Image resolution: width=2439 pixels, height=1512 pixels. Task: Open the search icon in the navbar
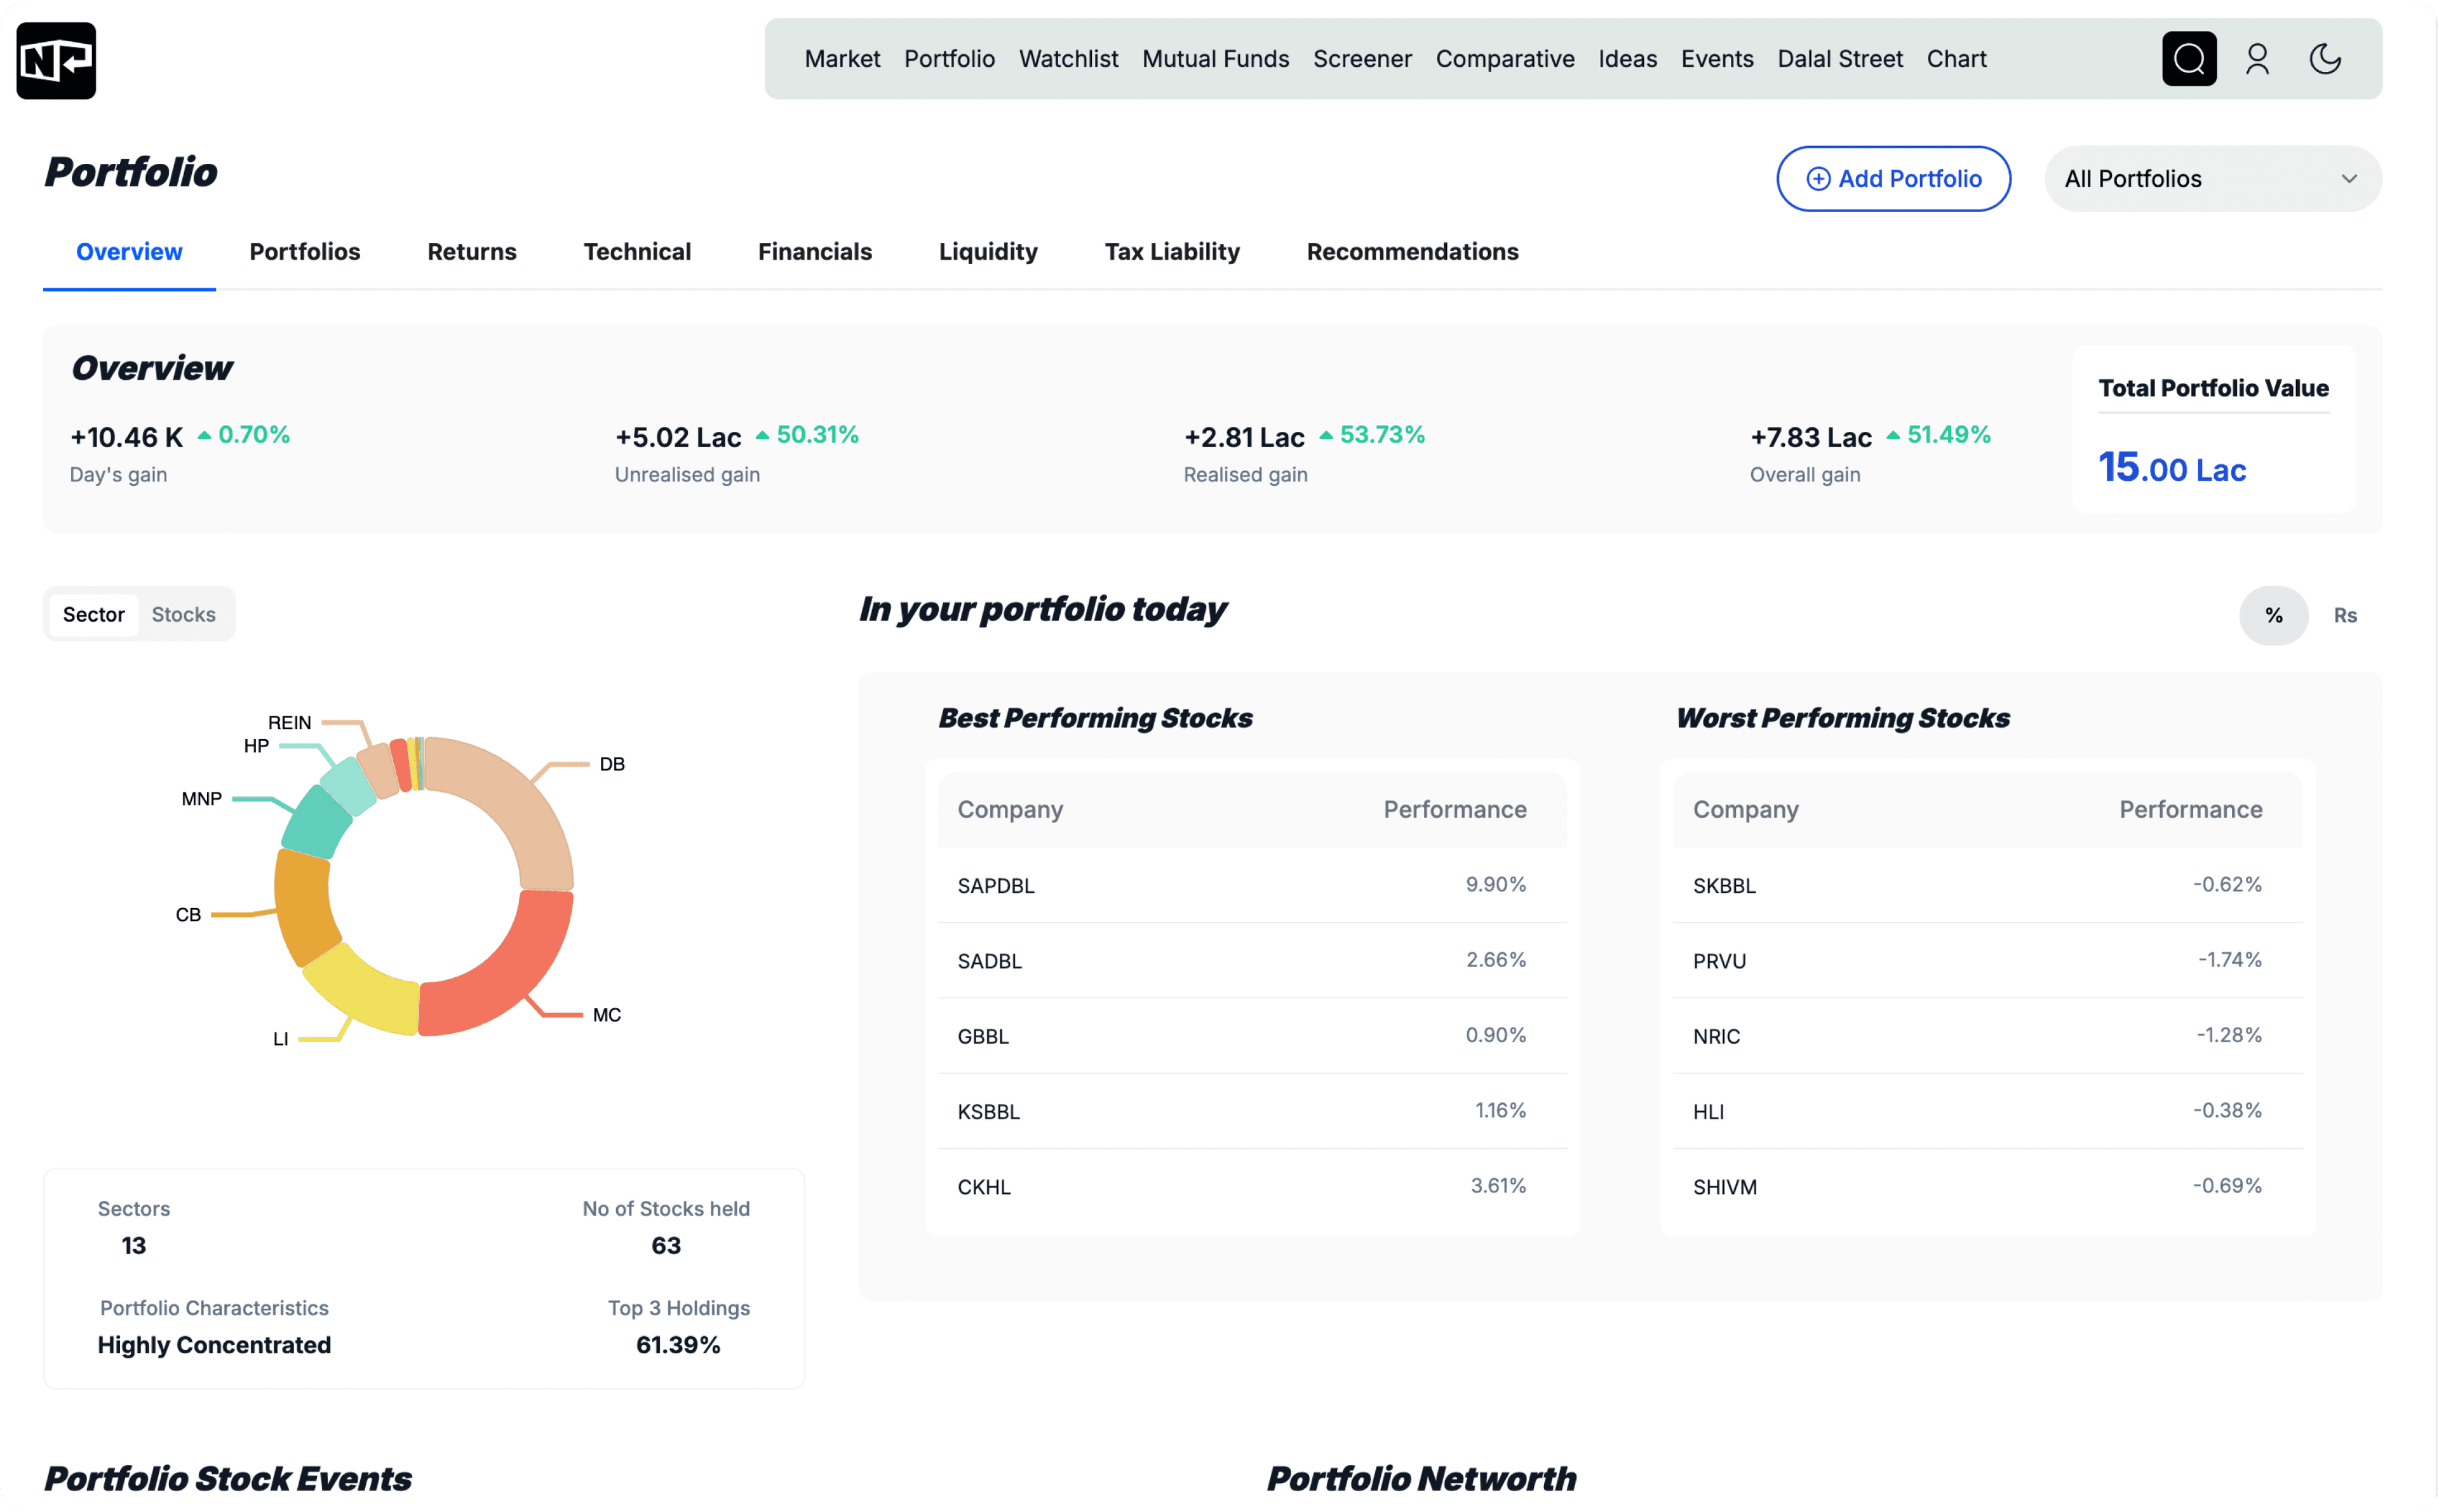pyautogui.click(x=2189, y=59)
